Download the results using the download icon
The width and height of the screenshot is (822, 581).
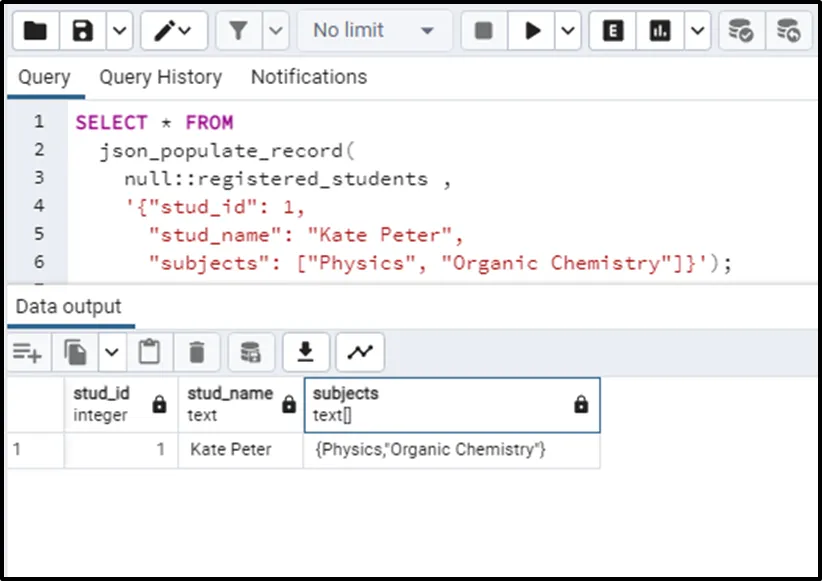306,352
